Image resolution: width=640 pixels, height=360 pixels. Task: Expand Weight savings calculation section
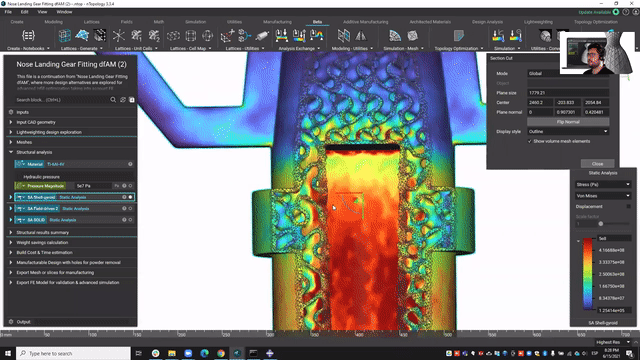(x=11, y=242)
